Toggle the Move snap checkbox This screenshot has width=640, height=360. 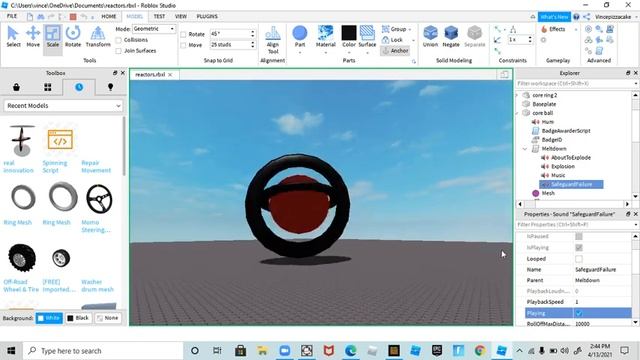[x=183, y=45]
